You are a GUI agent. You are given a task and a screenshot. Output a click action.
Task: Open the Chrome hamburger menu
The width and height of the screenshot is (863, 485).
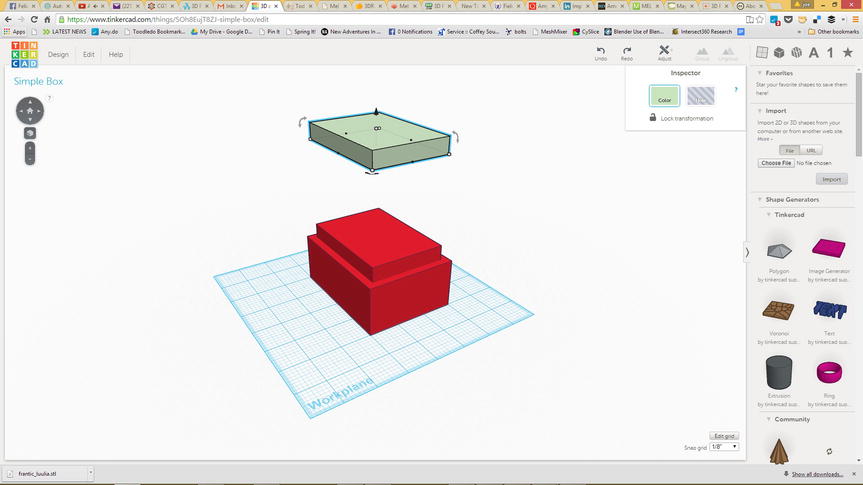[855, 19]
